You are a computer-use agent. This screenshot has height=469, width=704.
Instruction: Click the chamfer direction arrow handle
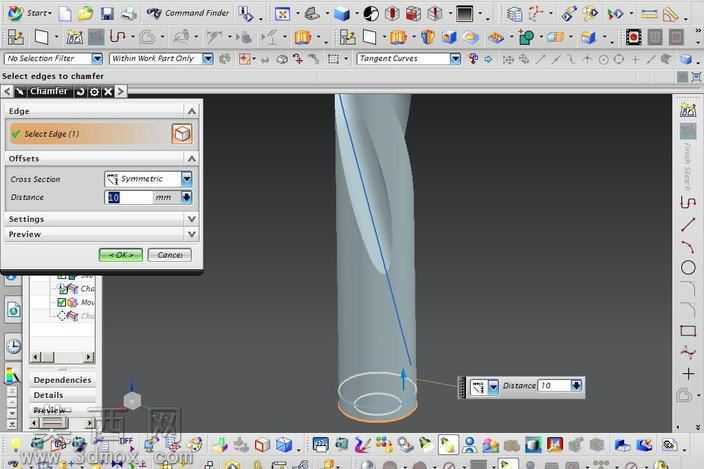(x=403, y=379)
